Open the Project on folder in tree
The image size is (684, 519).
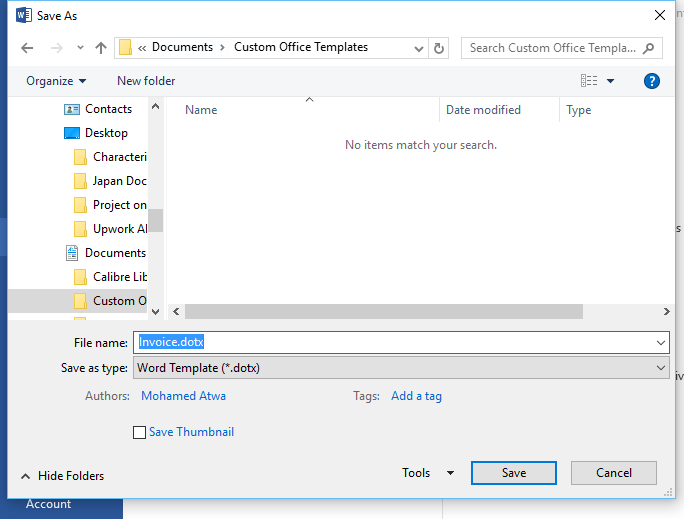(120, 205)
